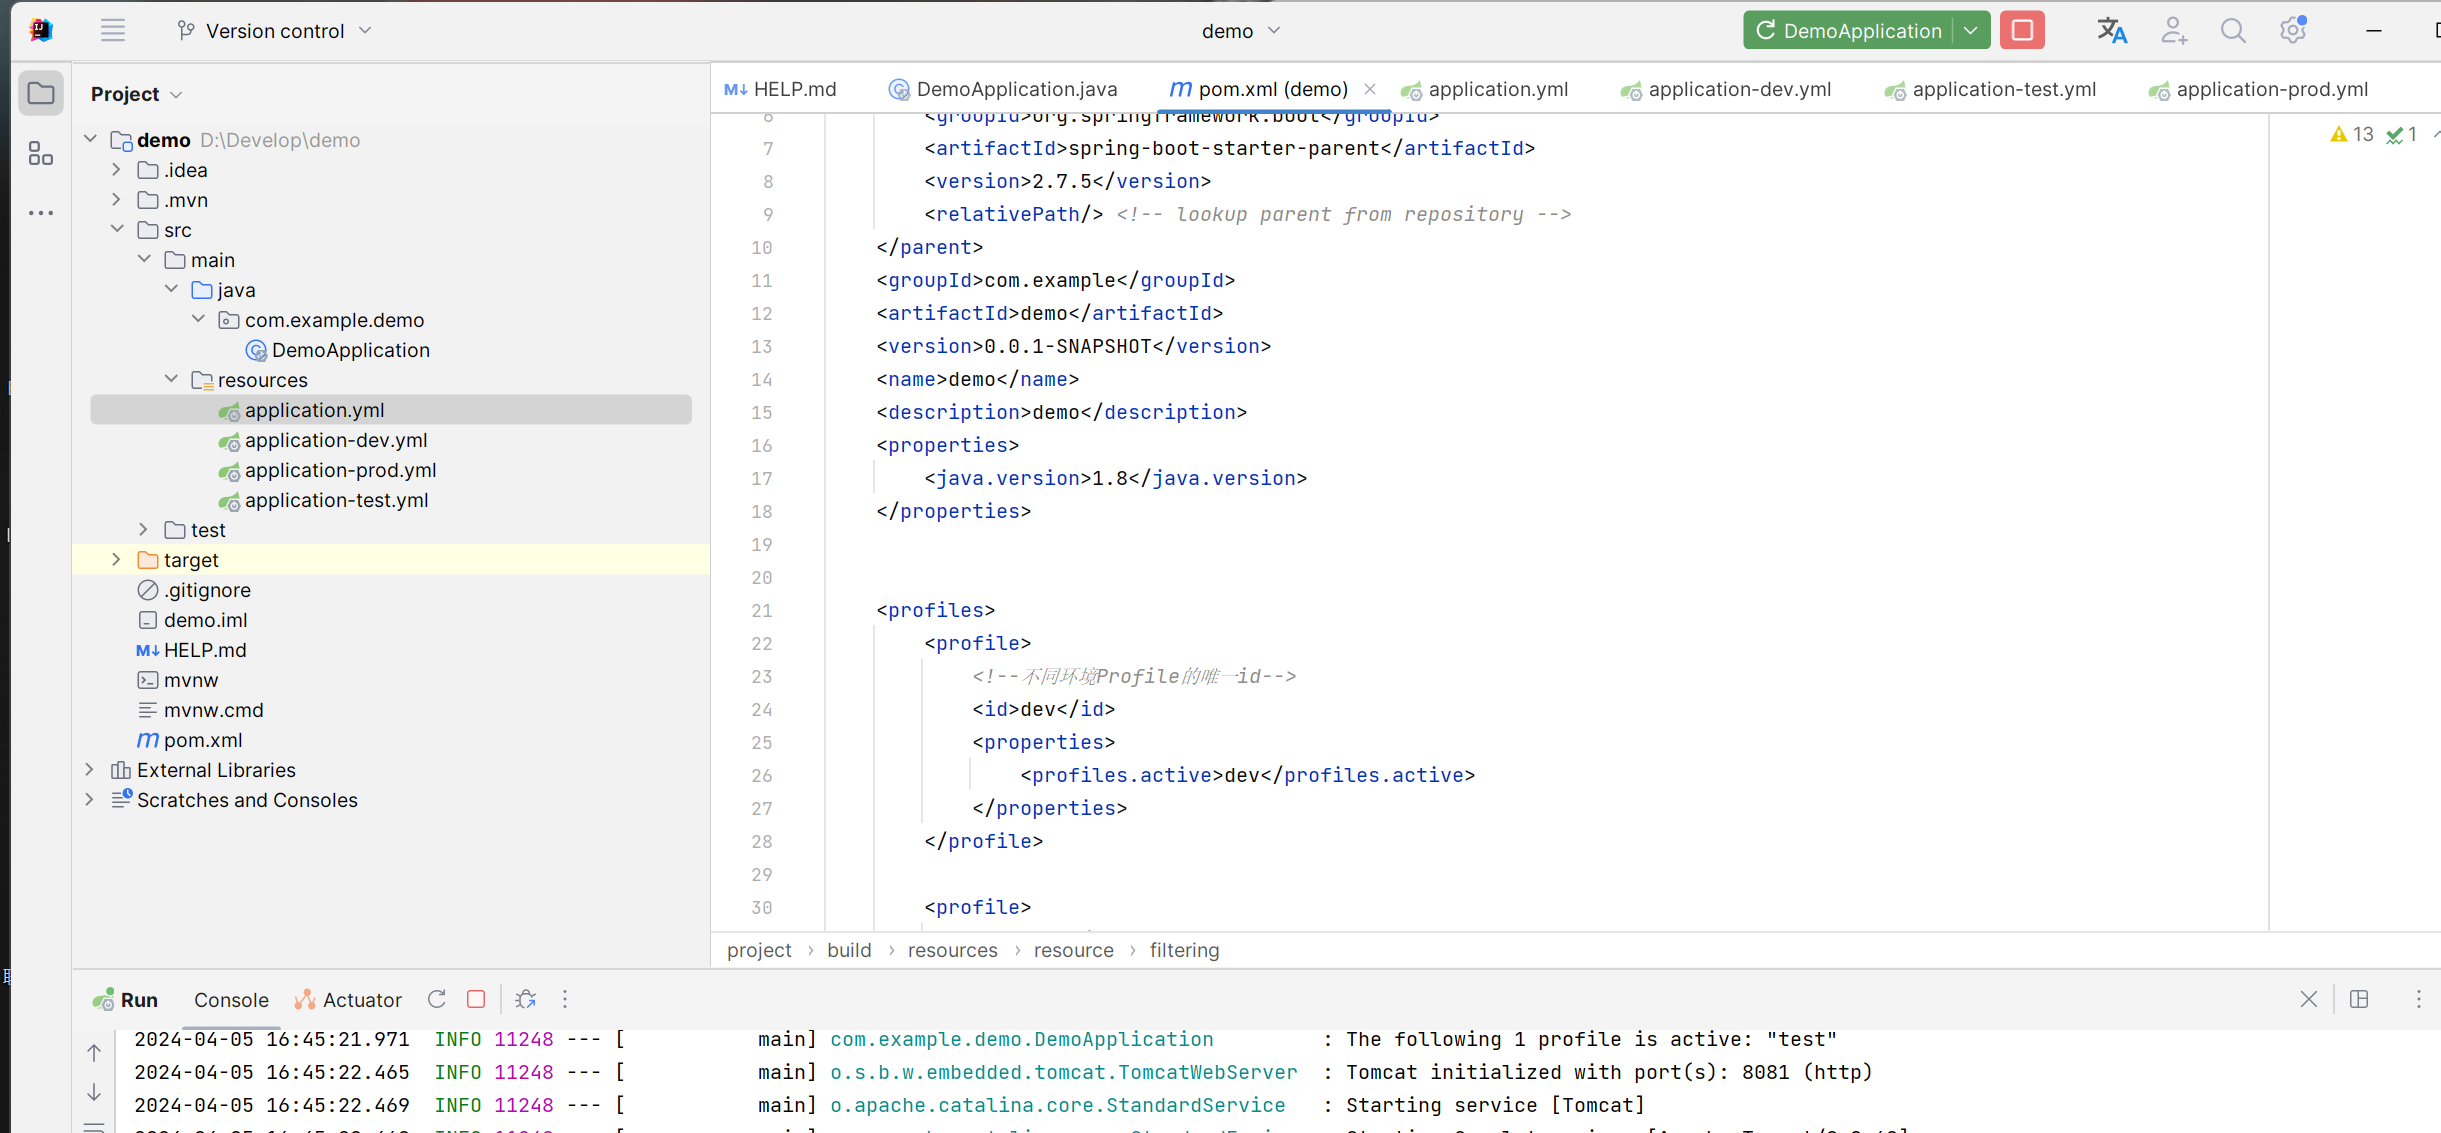Open Search Everywhere magnifier
The image size is (2441, 1133).
point(2233,31)
